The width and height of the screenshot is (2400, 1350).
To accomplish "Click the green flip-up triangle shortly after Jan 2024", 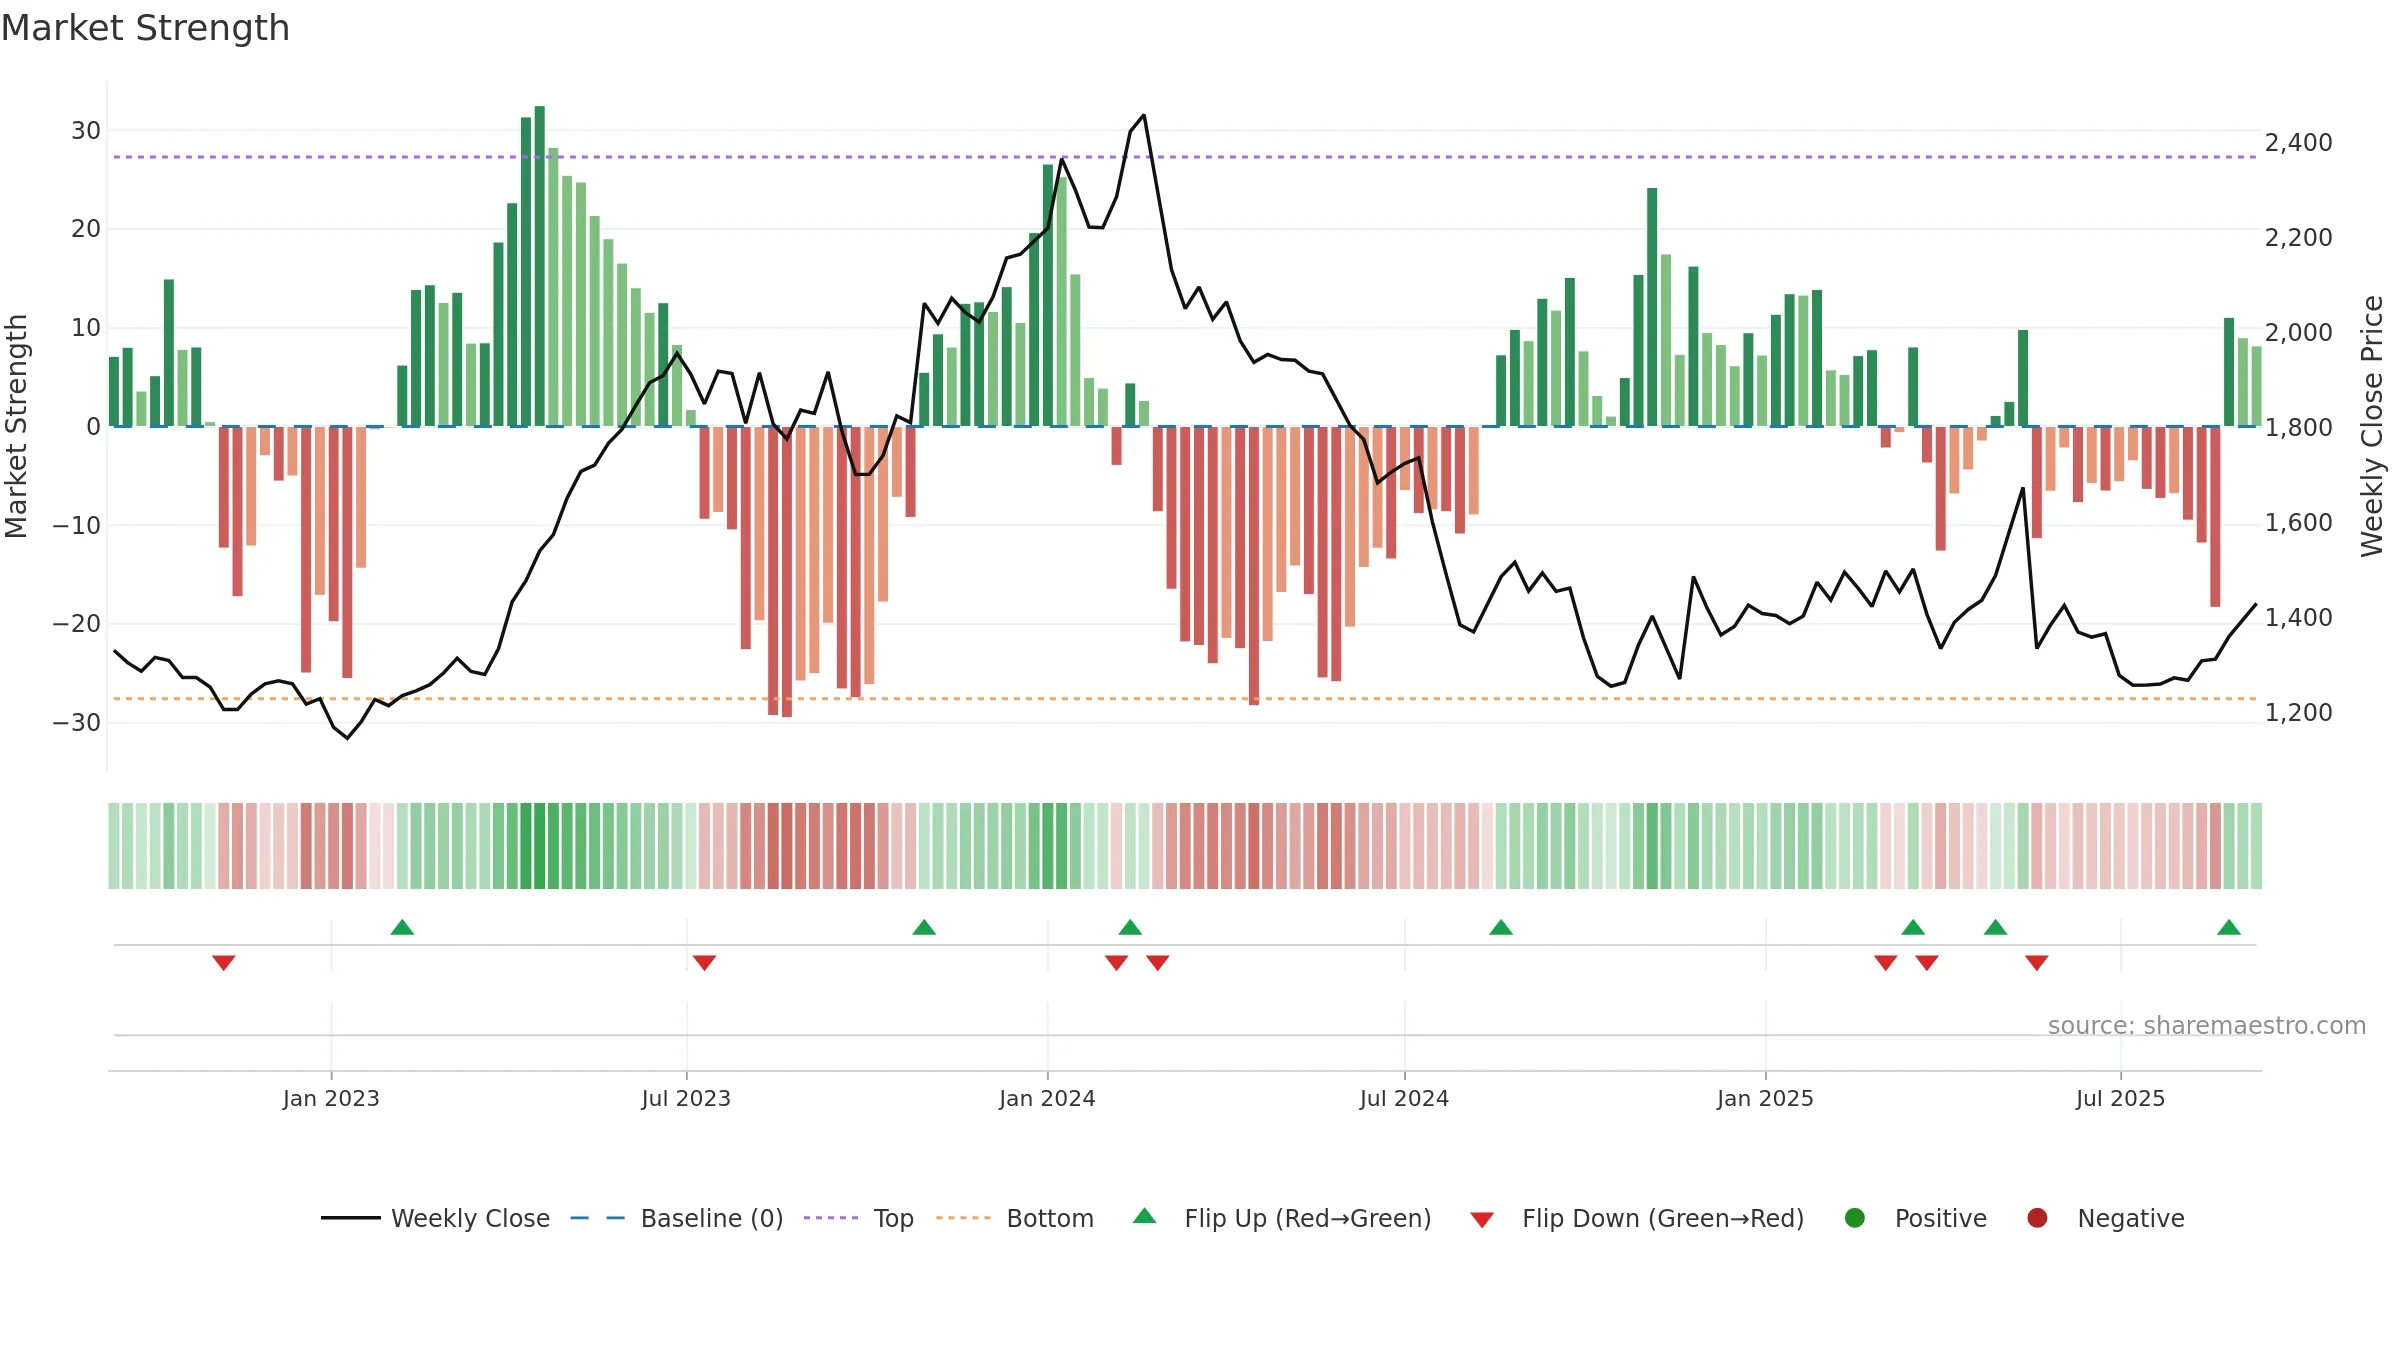I will 1130,927.
